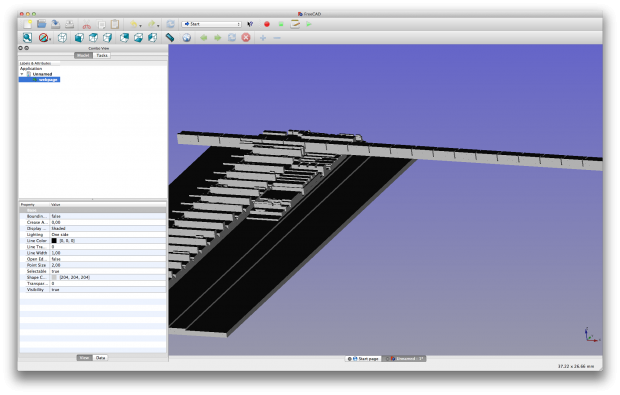
Task: Switch to Right view cube icon
Action: click(x=107, y=38)
